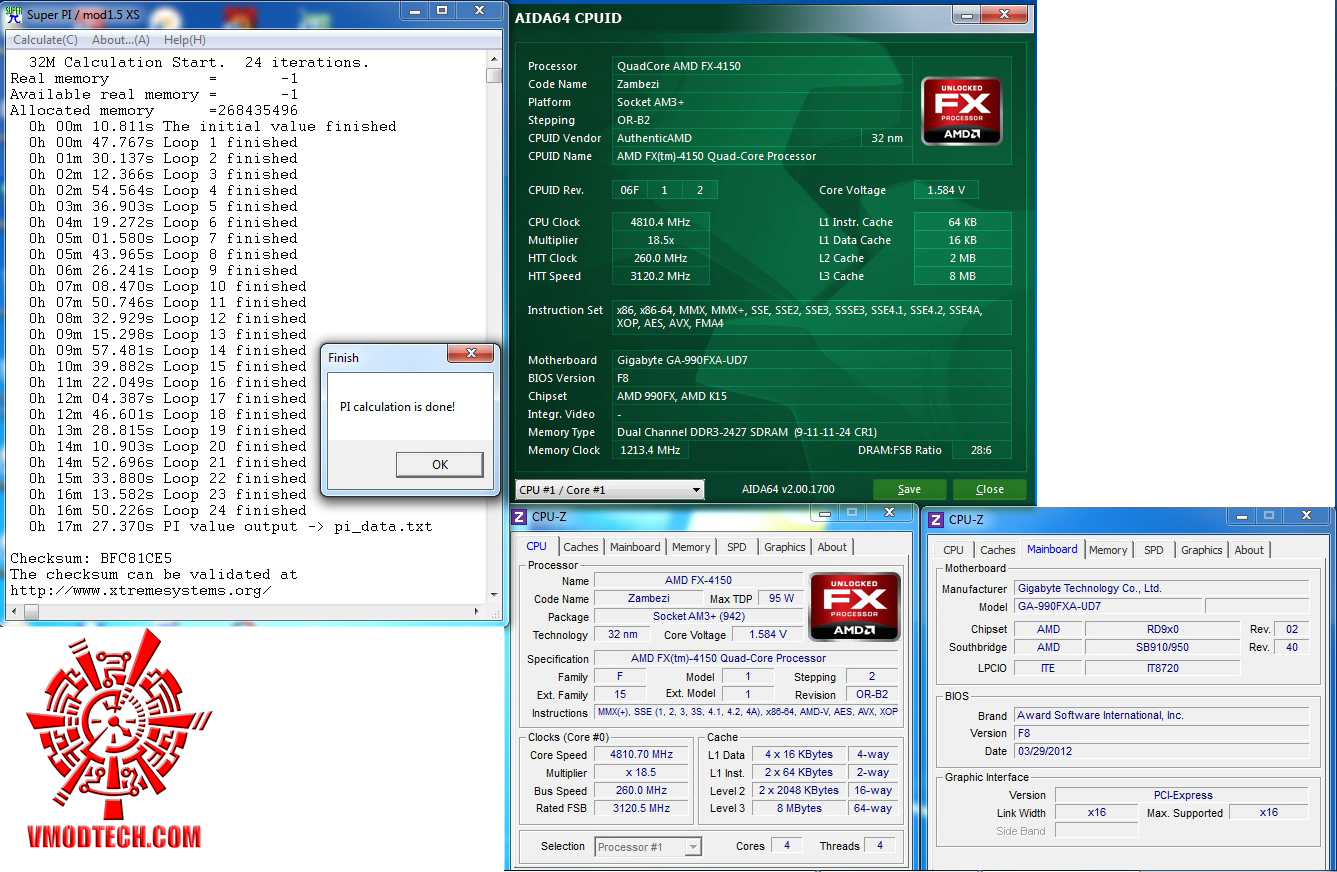Select the Caches tab in the processor-details CPU-Z window
The width and height of the screenshot is (1337, 872).
point(581,547)
